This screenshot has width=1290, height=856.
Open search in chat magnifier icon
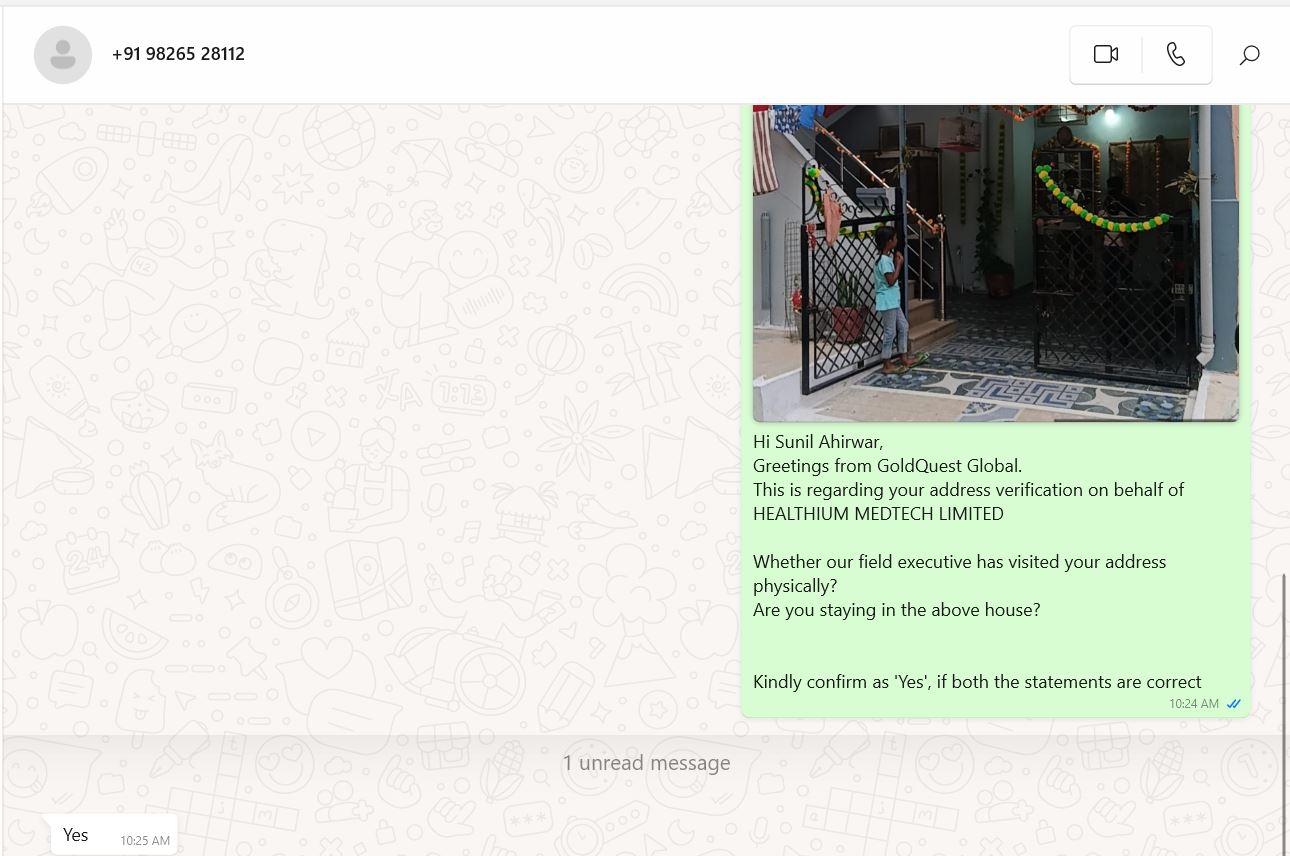coord(1249,55)
